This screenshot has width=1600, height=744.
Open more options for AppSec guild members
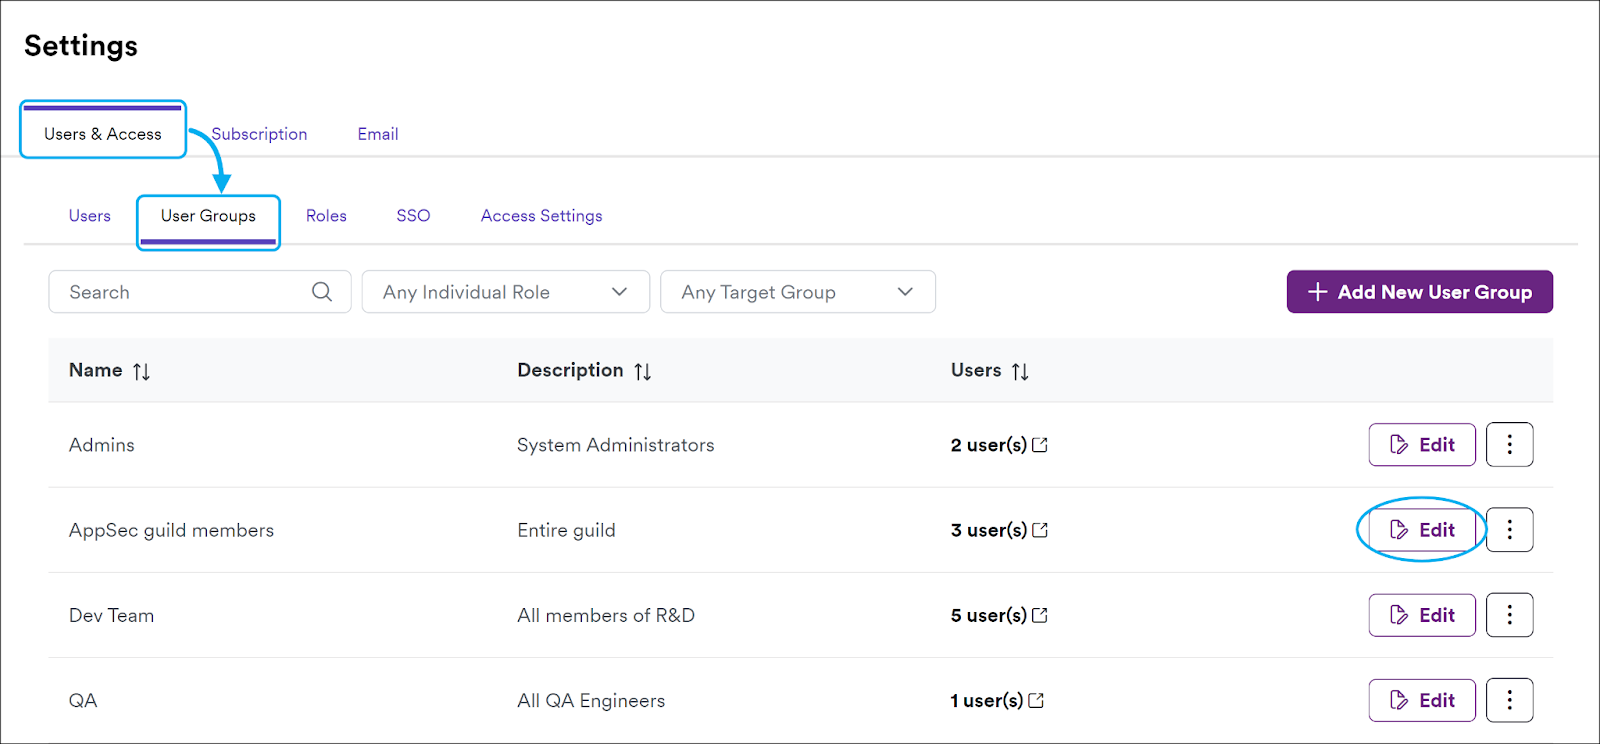coord(1509,530)
